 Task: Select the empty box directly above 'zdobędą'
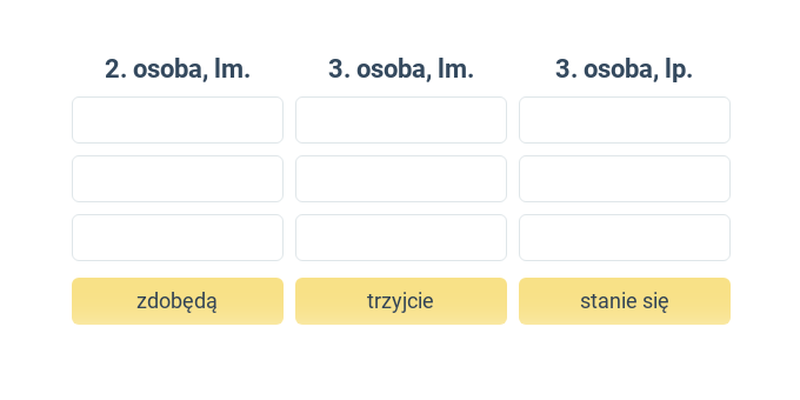pyautogui.click(x=178, y=237)
